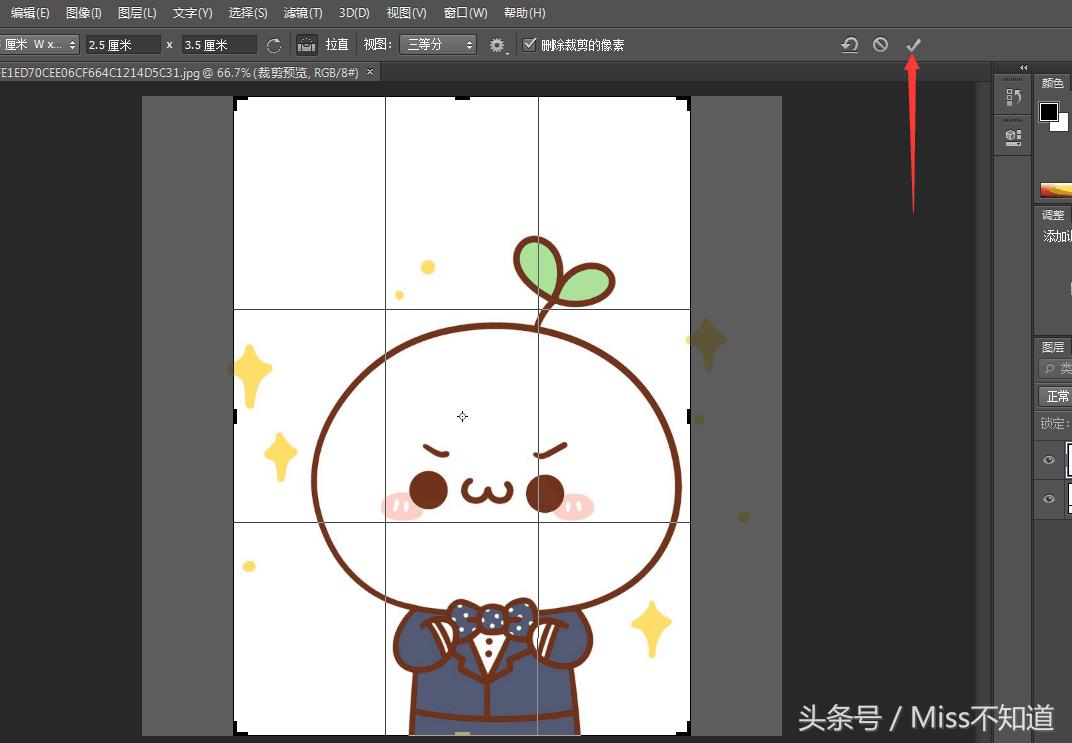Hide the top layer with its eye icon
This screenshot has height=743, width=1072.
[x=1048, y=459]
